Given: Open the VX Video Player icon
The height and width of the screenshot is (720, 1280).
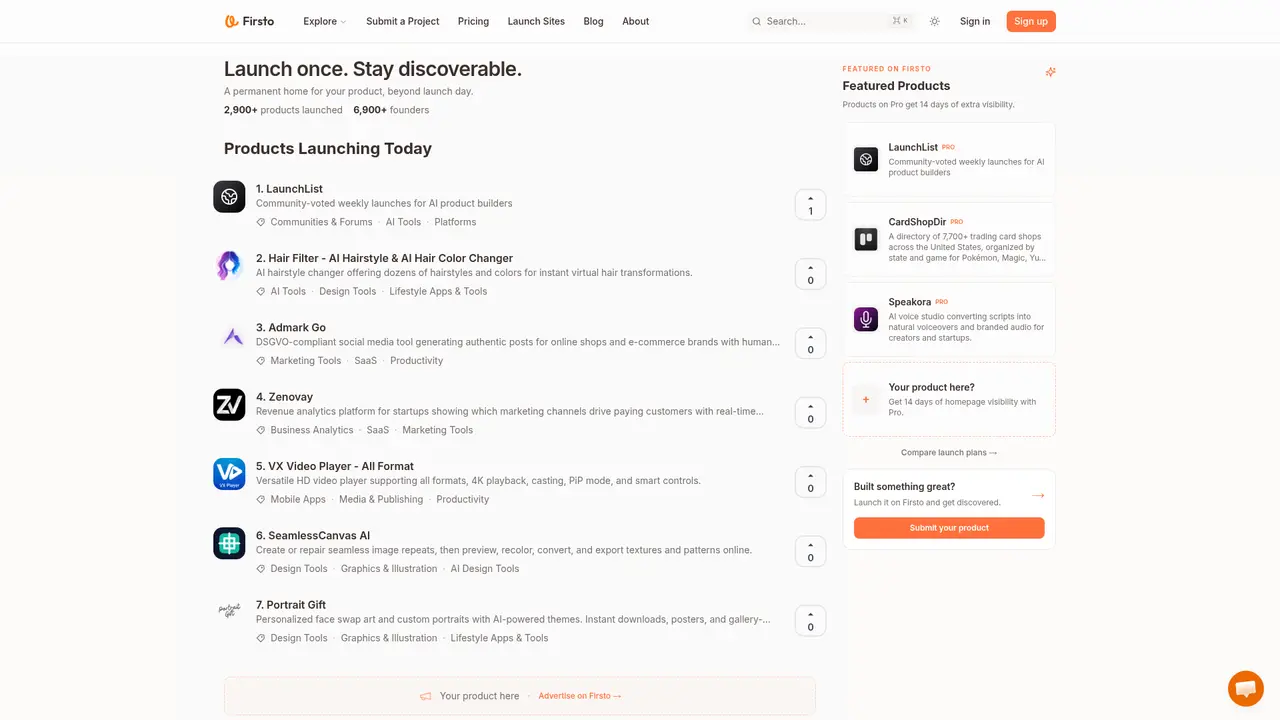Looking at the screenshot, I should coord(229,474).
